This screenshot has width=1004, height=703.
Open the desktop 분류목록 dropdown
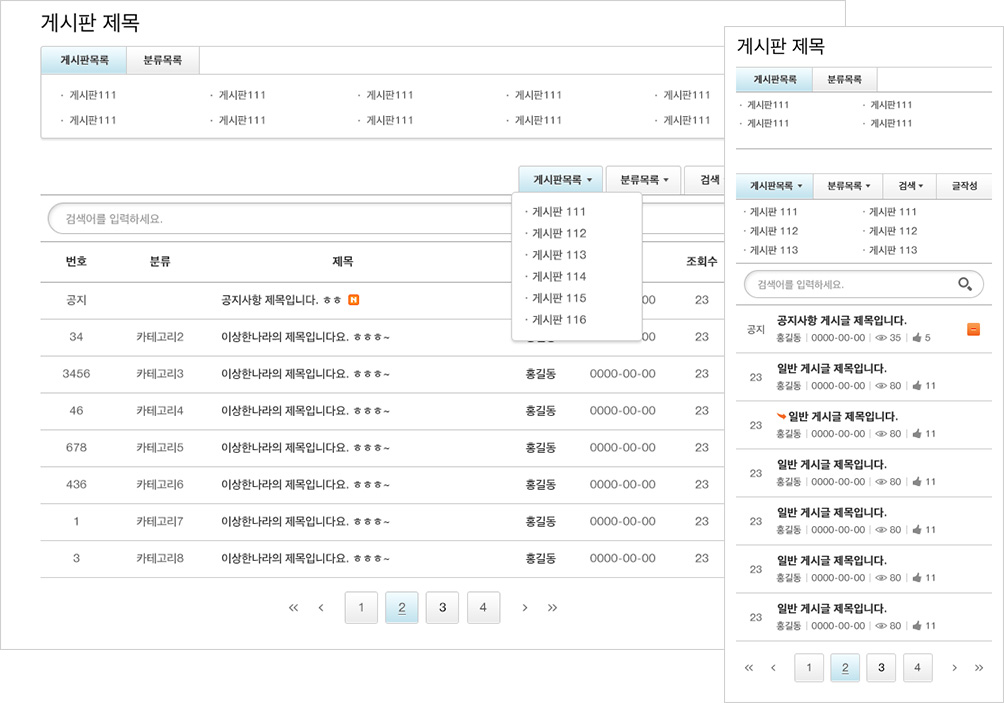pyautogui.click(x=643, y=180)
